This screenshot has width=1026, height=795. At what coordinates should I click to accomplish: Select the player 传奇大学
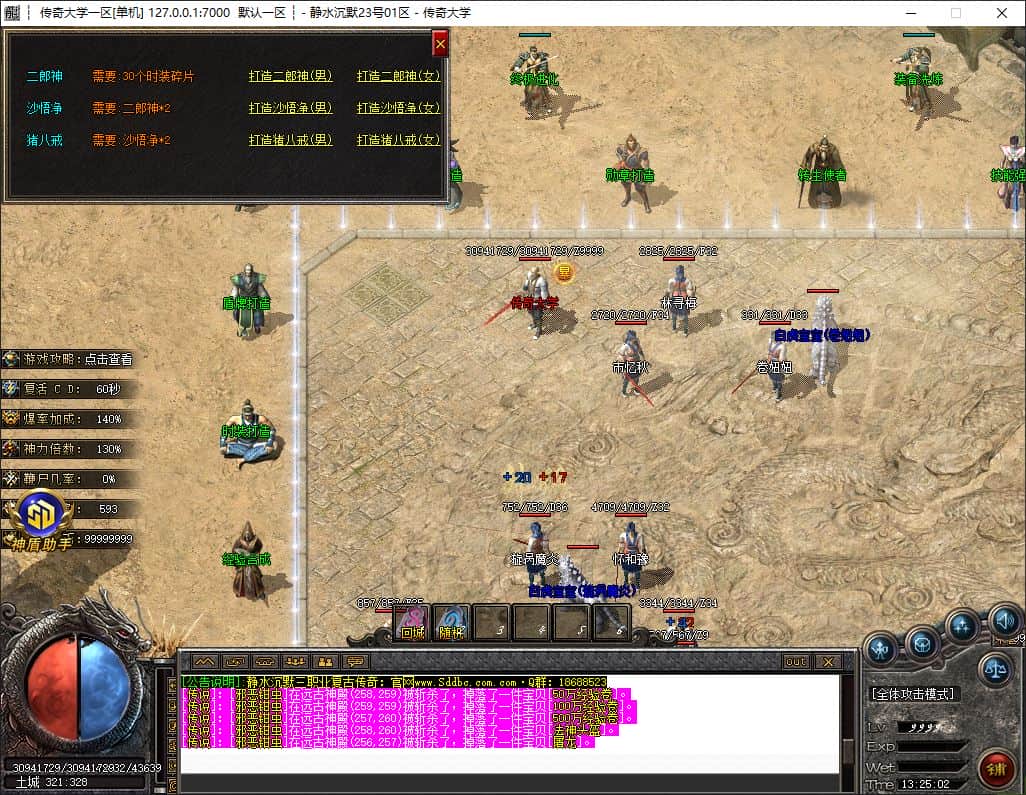pyautogui.click(x=536, y=301)
